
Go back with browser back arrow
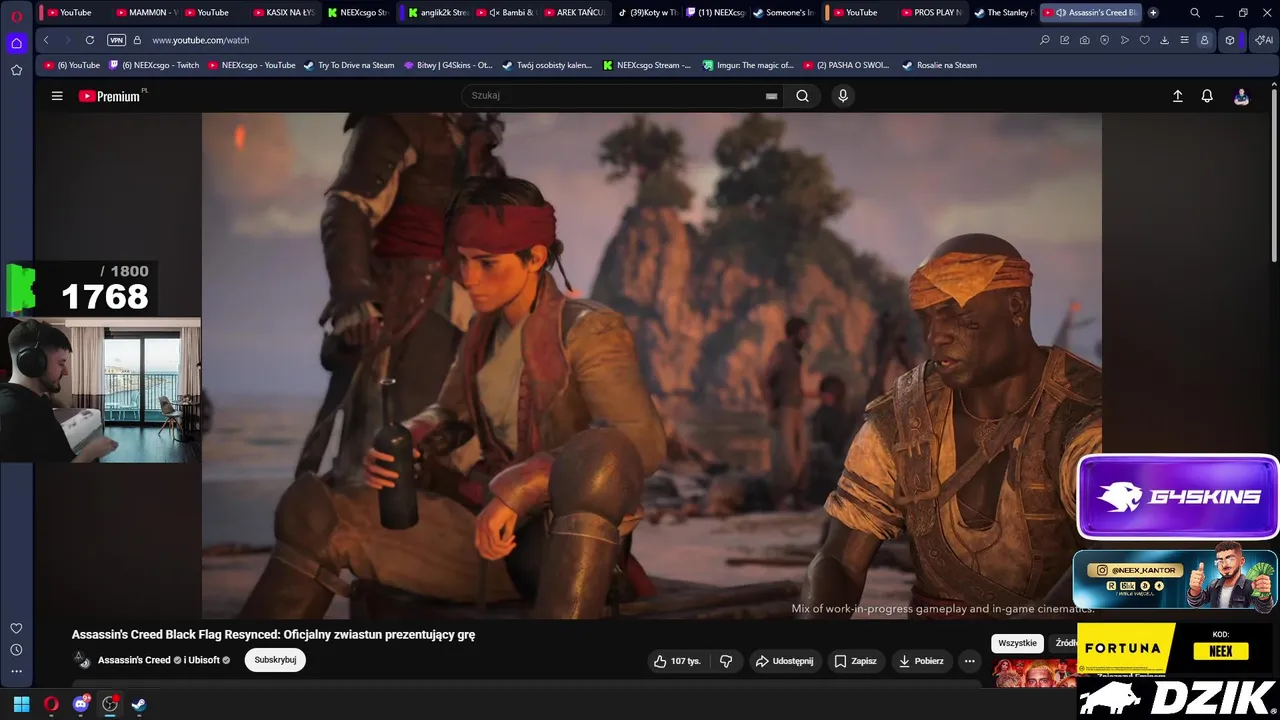(x=46, y=40)
